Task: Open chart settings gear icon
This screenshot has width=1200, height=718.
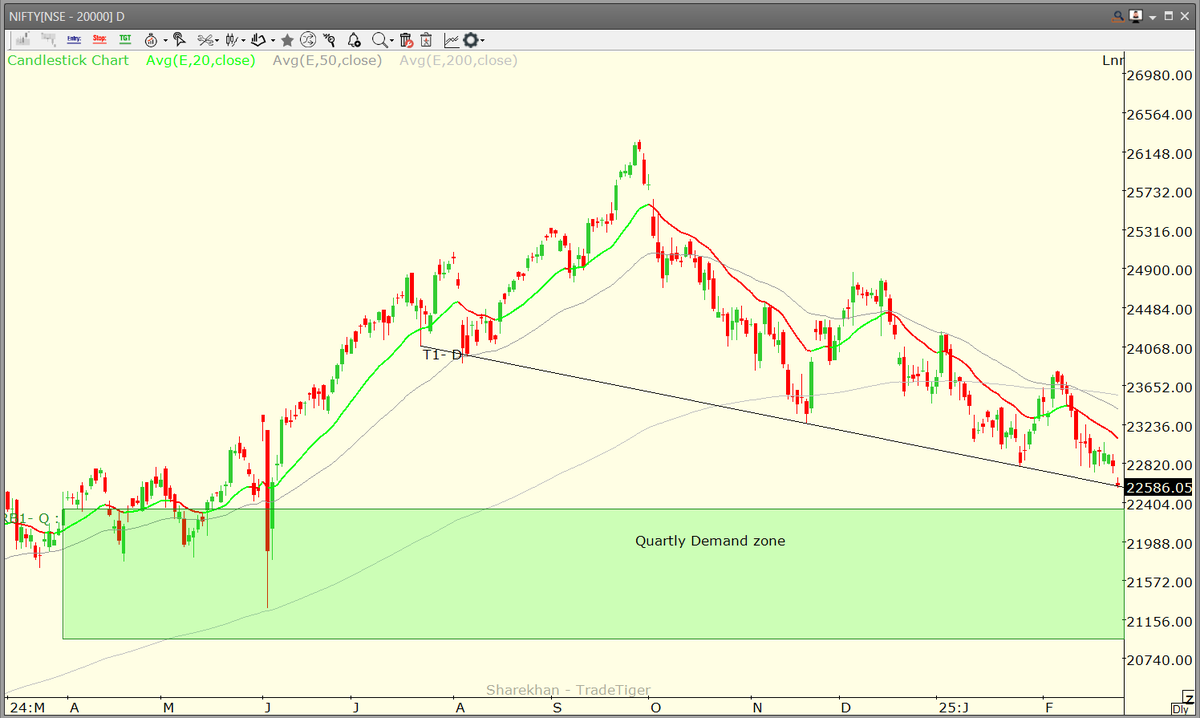Action: 470,40
